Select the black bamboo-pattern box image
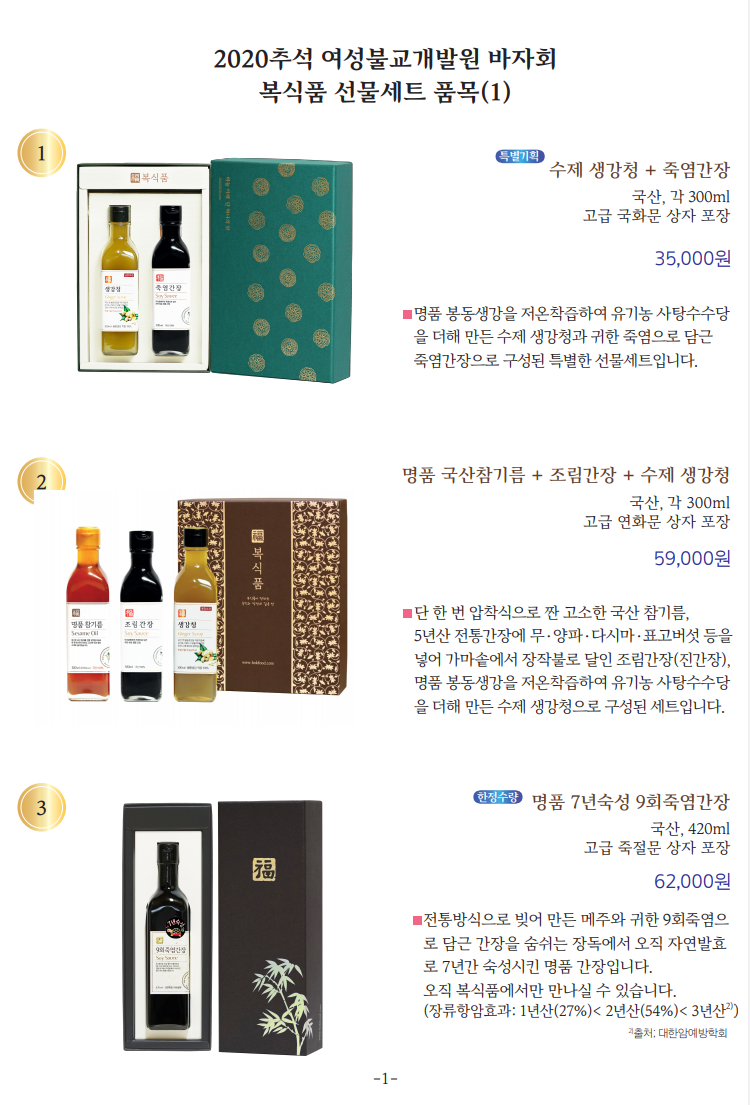The width and height of the screenshot is (750, 1105). coord(270,927)
